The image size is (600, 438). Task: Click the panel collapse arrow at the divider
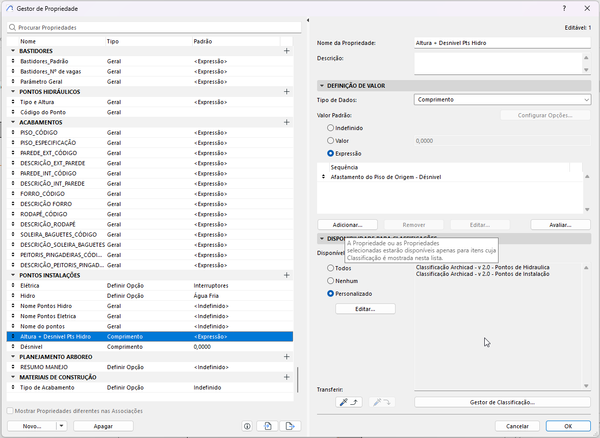308,20
